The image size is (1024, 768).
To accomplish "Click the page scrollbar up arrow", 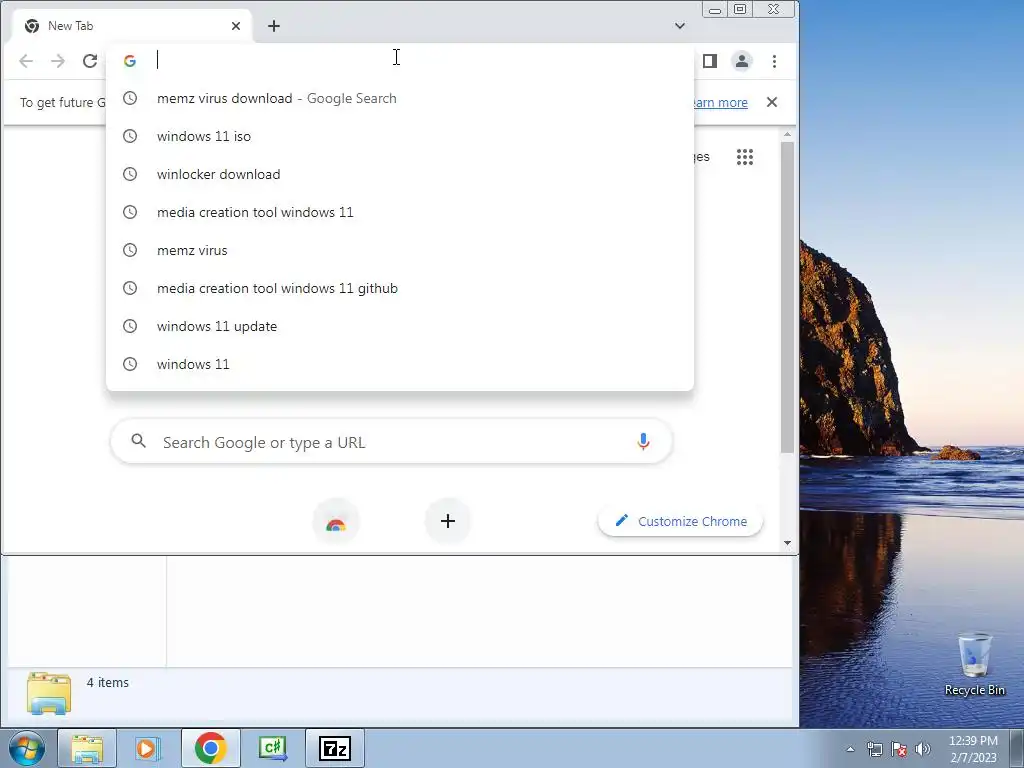I will click(787, 134).
